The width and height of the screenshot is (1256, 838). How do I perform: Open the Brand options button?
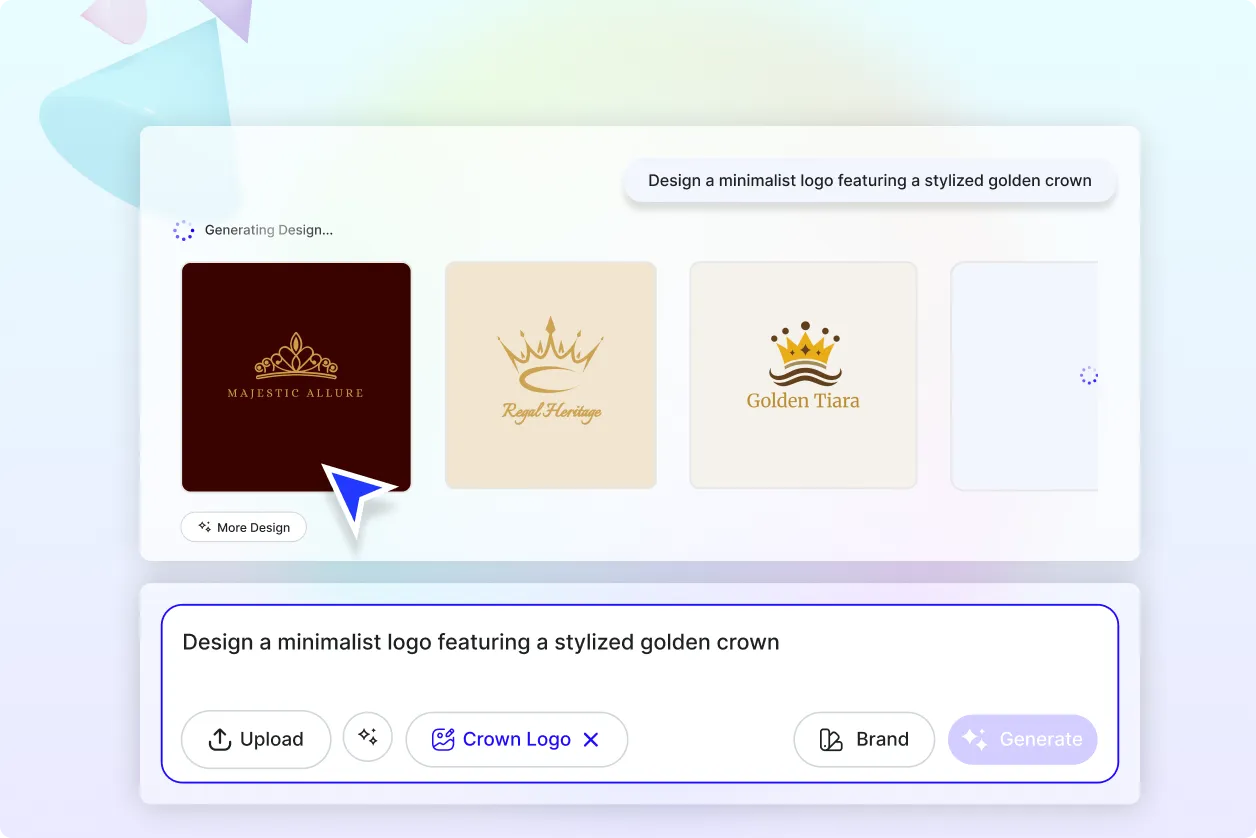(864, 739)
